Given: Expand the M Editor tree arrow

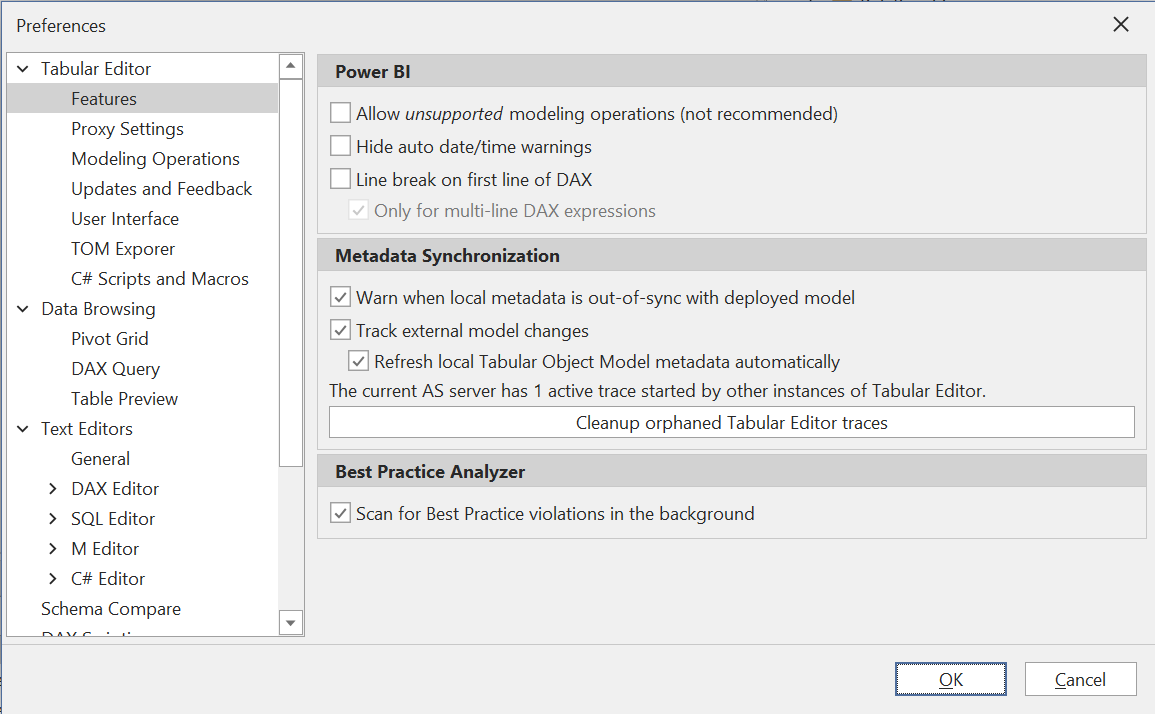Looking at the screenshot, I should click(53, 549).
